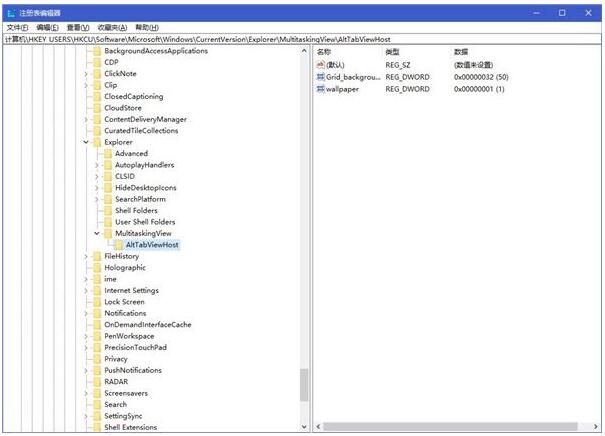Click the tree pane scroll up arrow

(304, 51)
